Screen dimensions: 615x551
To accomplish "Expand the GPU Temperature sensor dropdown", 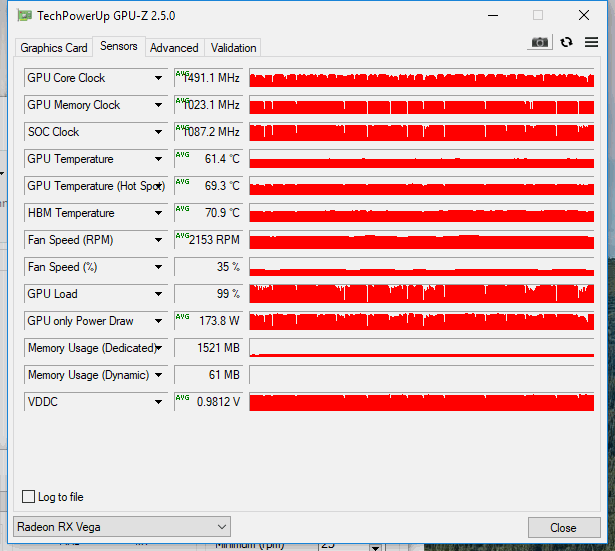I will [158, 159].
